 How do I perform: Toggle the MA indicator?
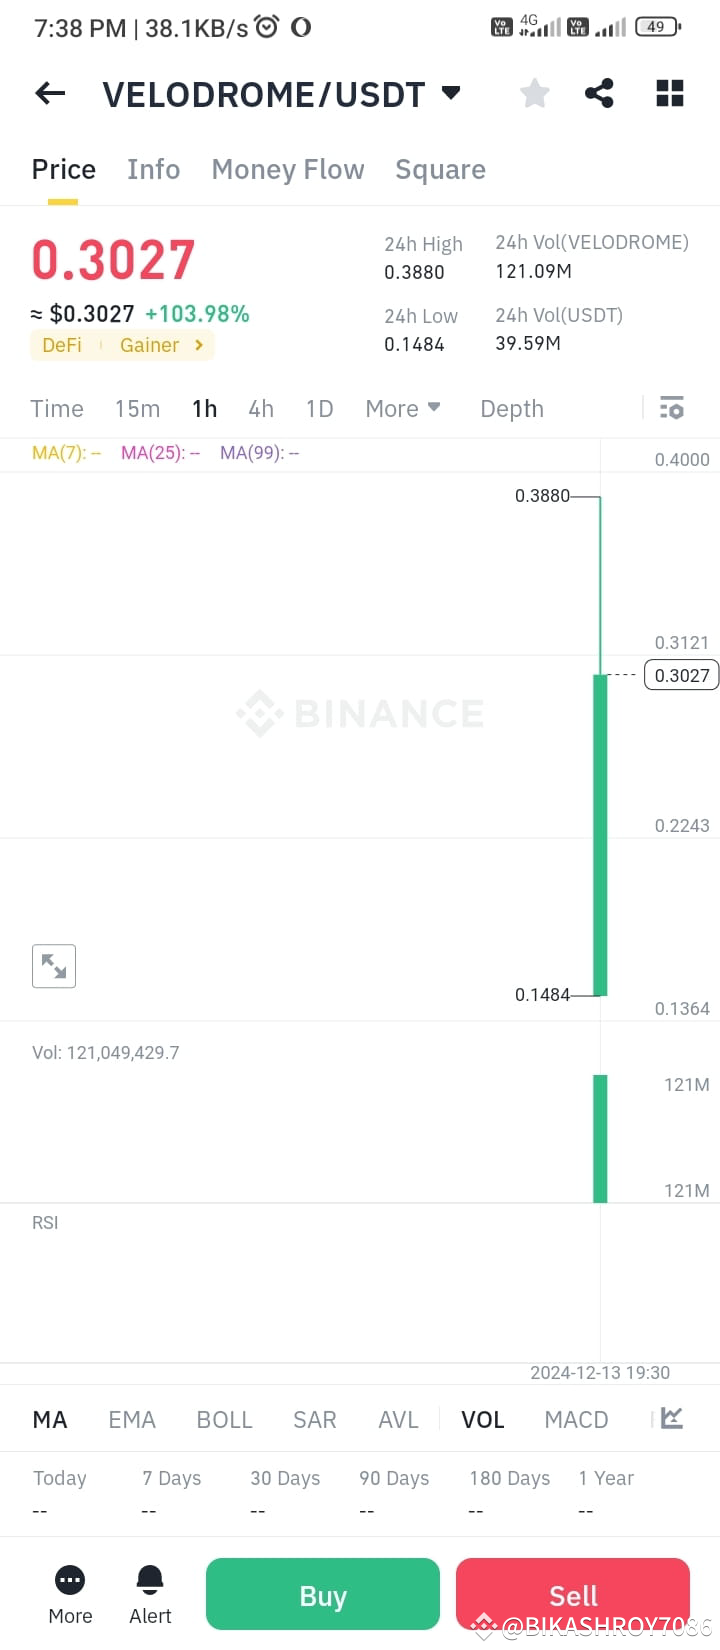(x=50, y=1420)
